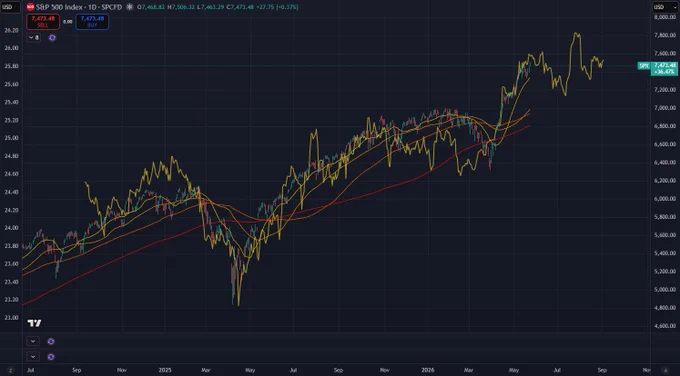
Task: Click the 2026 label on the time axis
Action: (428, 370)
